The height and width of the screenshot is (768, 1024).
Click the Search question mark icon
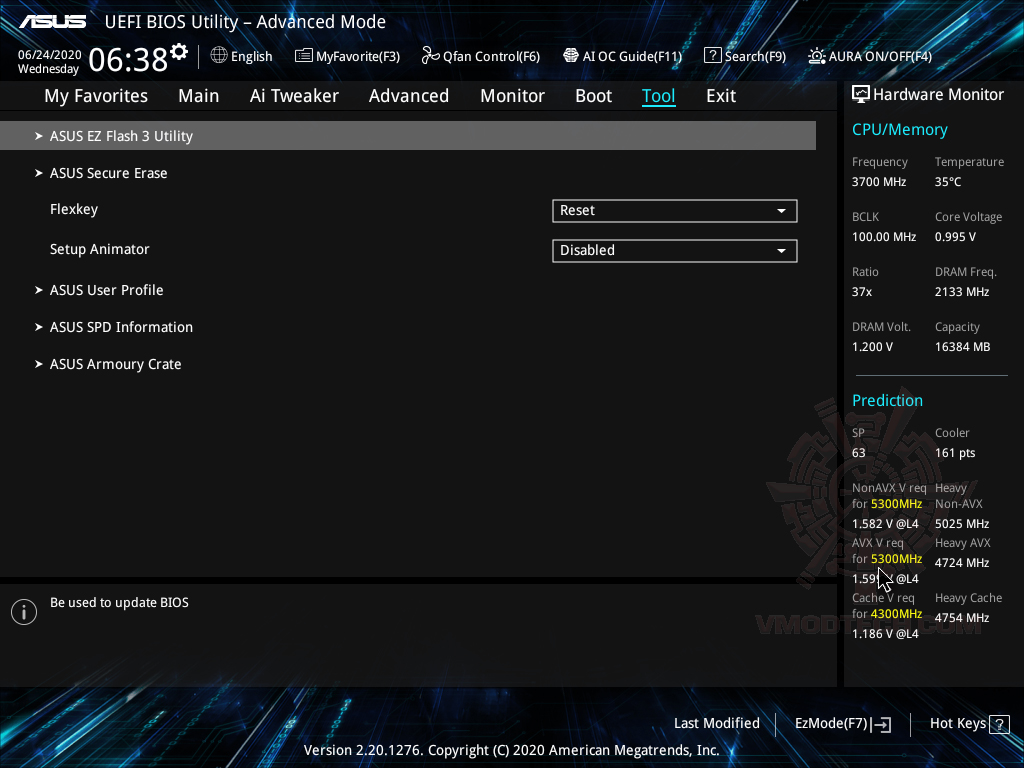tap(712, 56)
